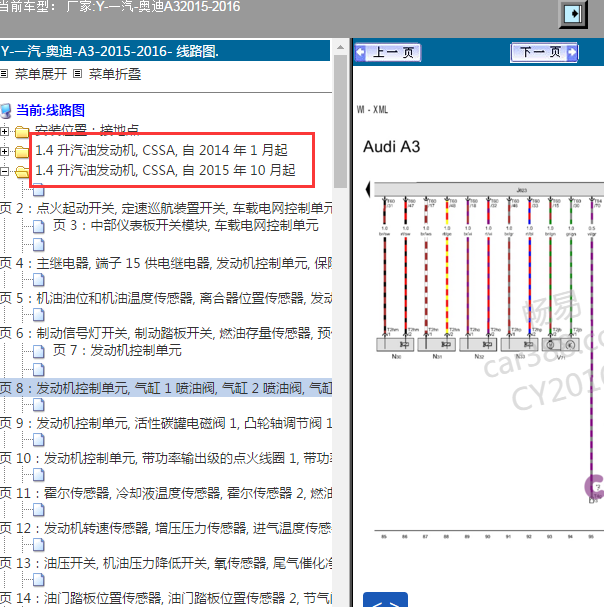
Task: Expand the 安装位置 接地点 folder node
Action: point(4,131)
